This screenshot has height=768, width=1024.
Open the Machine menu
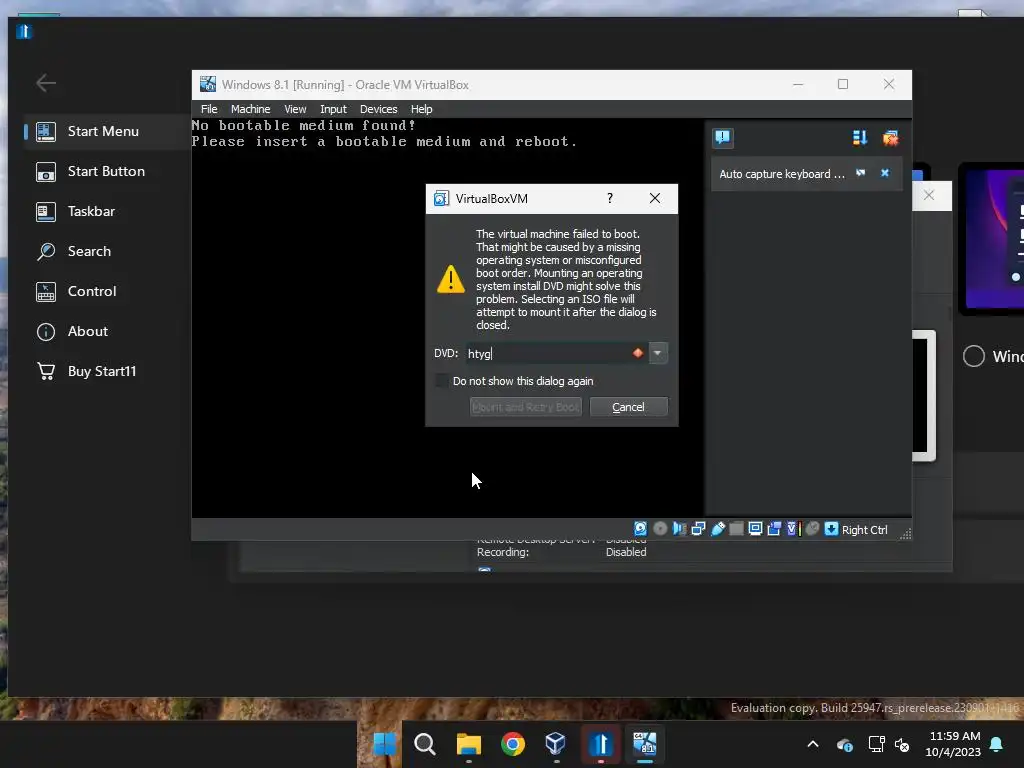(250, 109)
